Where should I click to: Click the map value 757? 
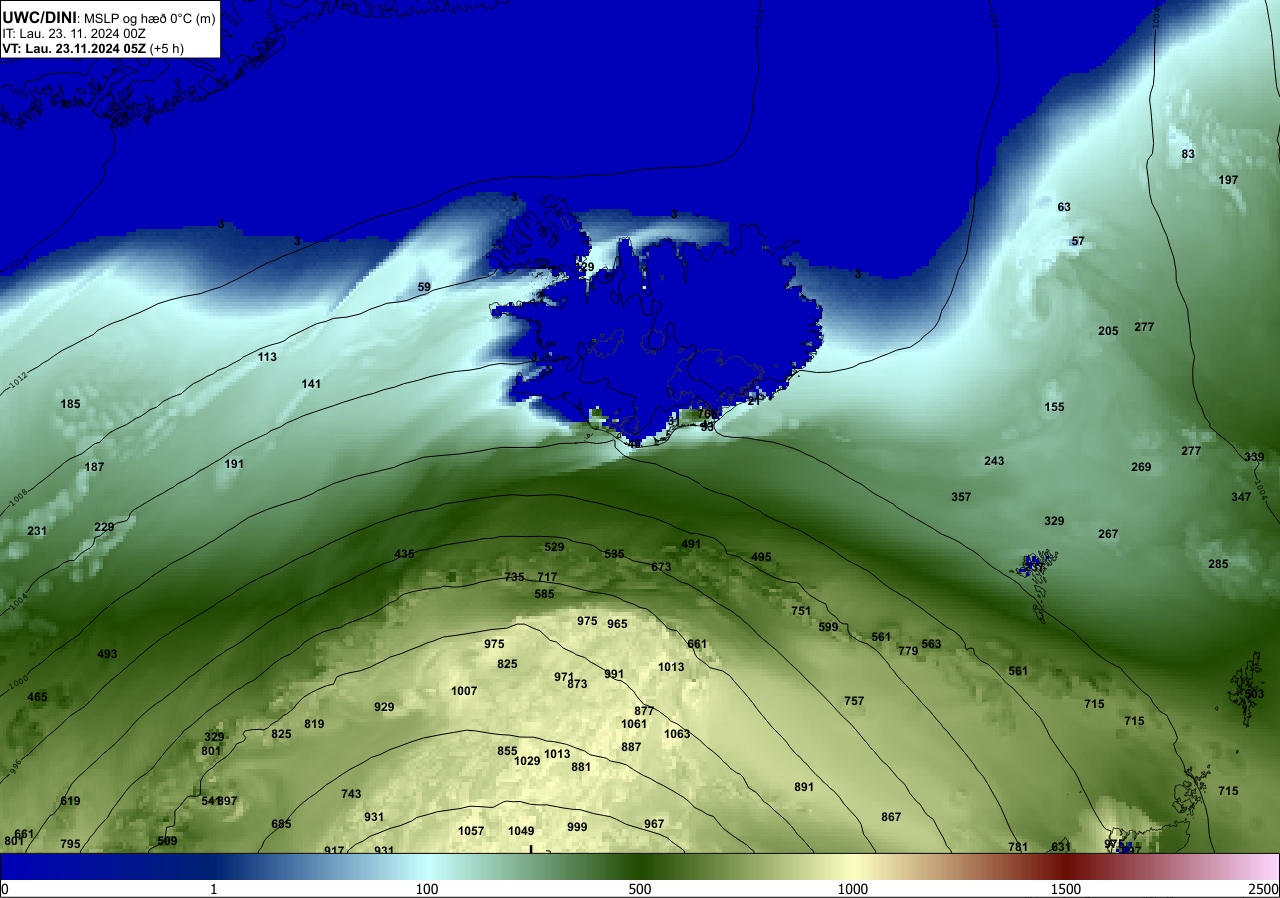(x=854, y=701)
